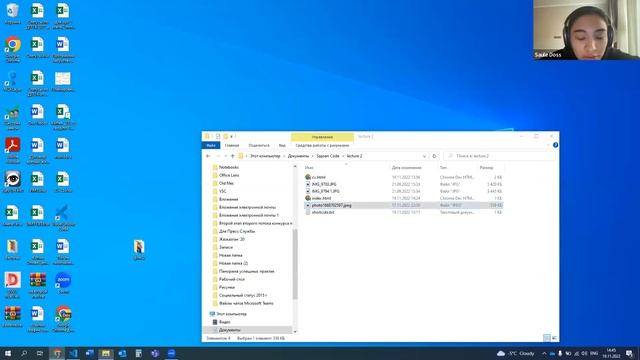Launch Google Chrome from the desktop shortcut
Screen dimensions: 640x360
pos(13,49)
